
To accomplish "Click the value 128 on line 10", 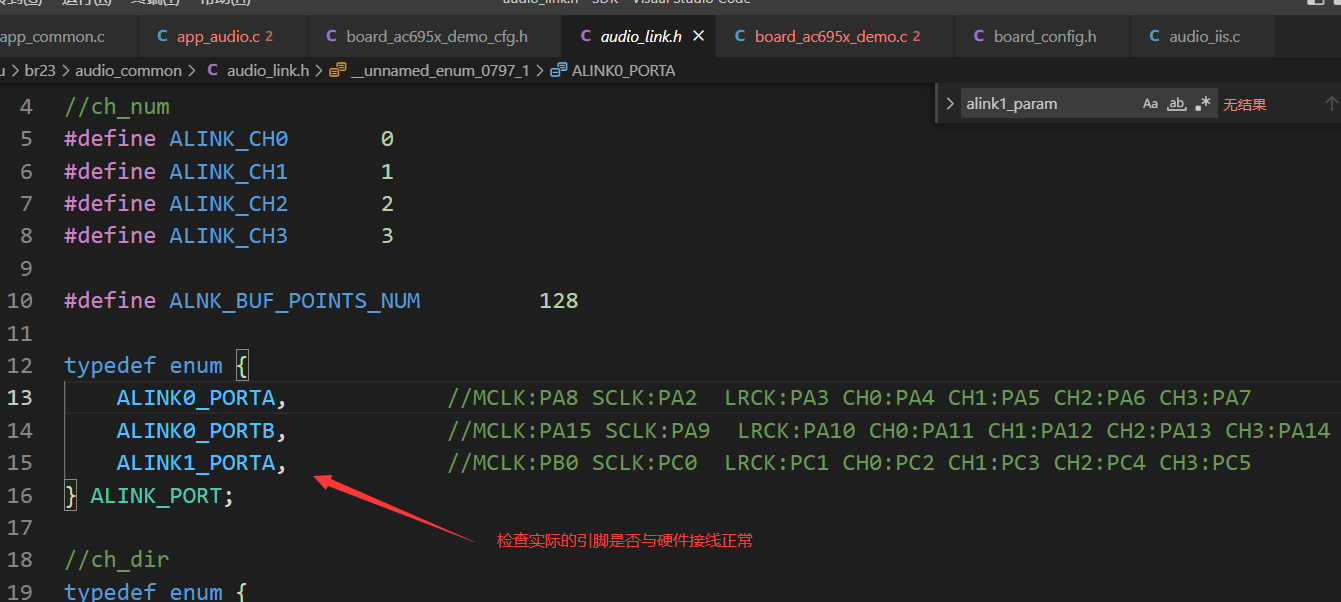I will click(x=558, y=300).
